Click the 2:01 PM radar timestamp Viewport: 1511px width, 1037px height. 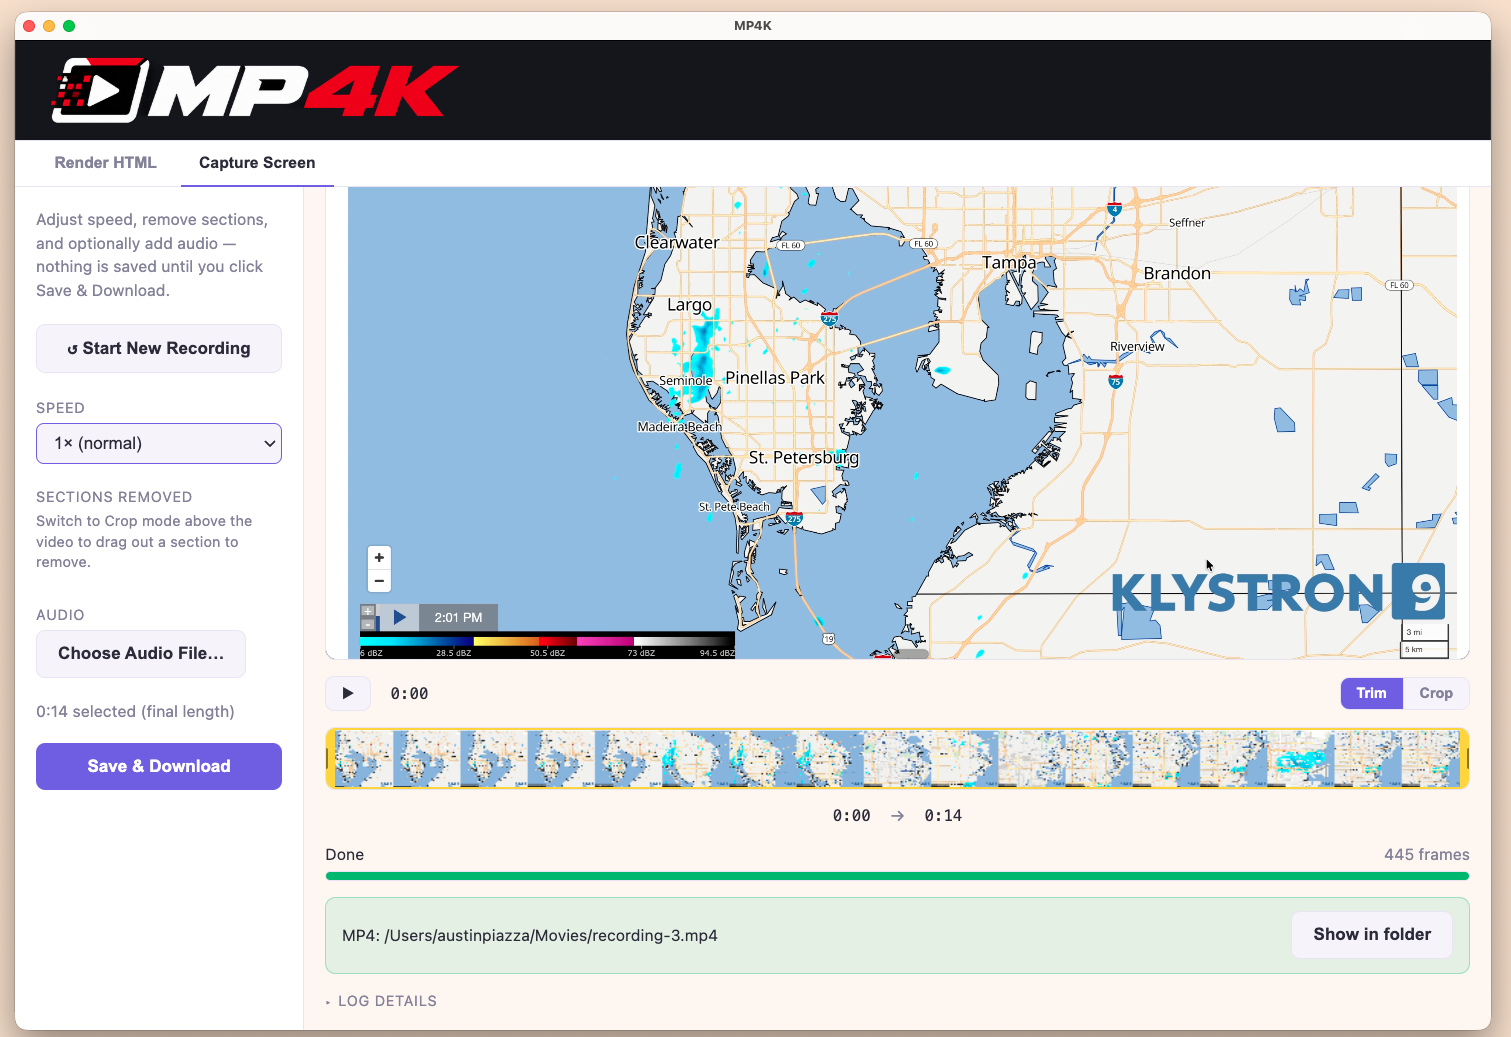pyautogui.click(x=458, y=618)
